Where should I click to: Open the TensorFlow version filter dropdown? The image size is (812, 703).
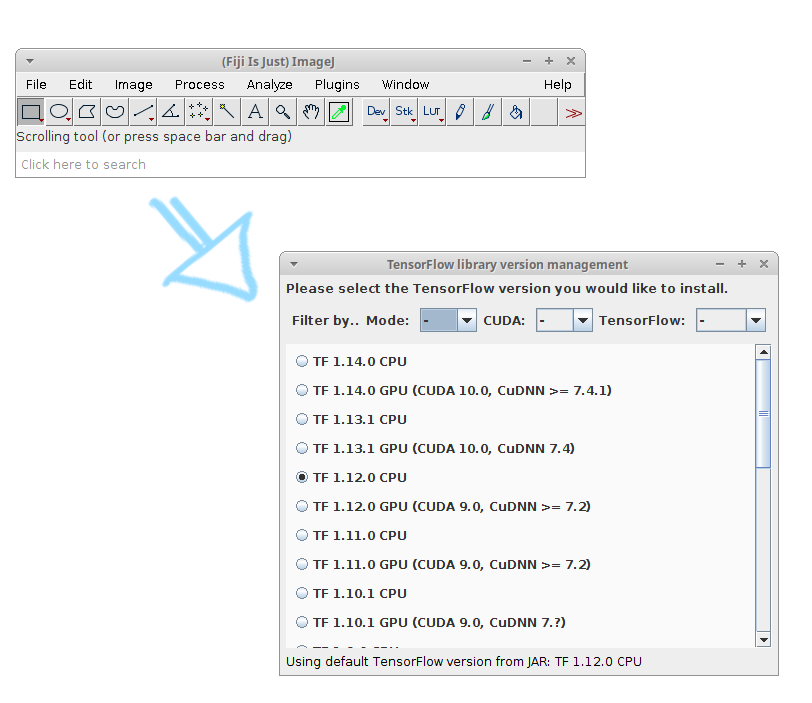[731, 320]
